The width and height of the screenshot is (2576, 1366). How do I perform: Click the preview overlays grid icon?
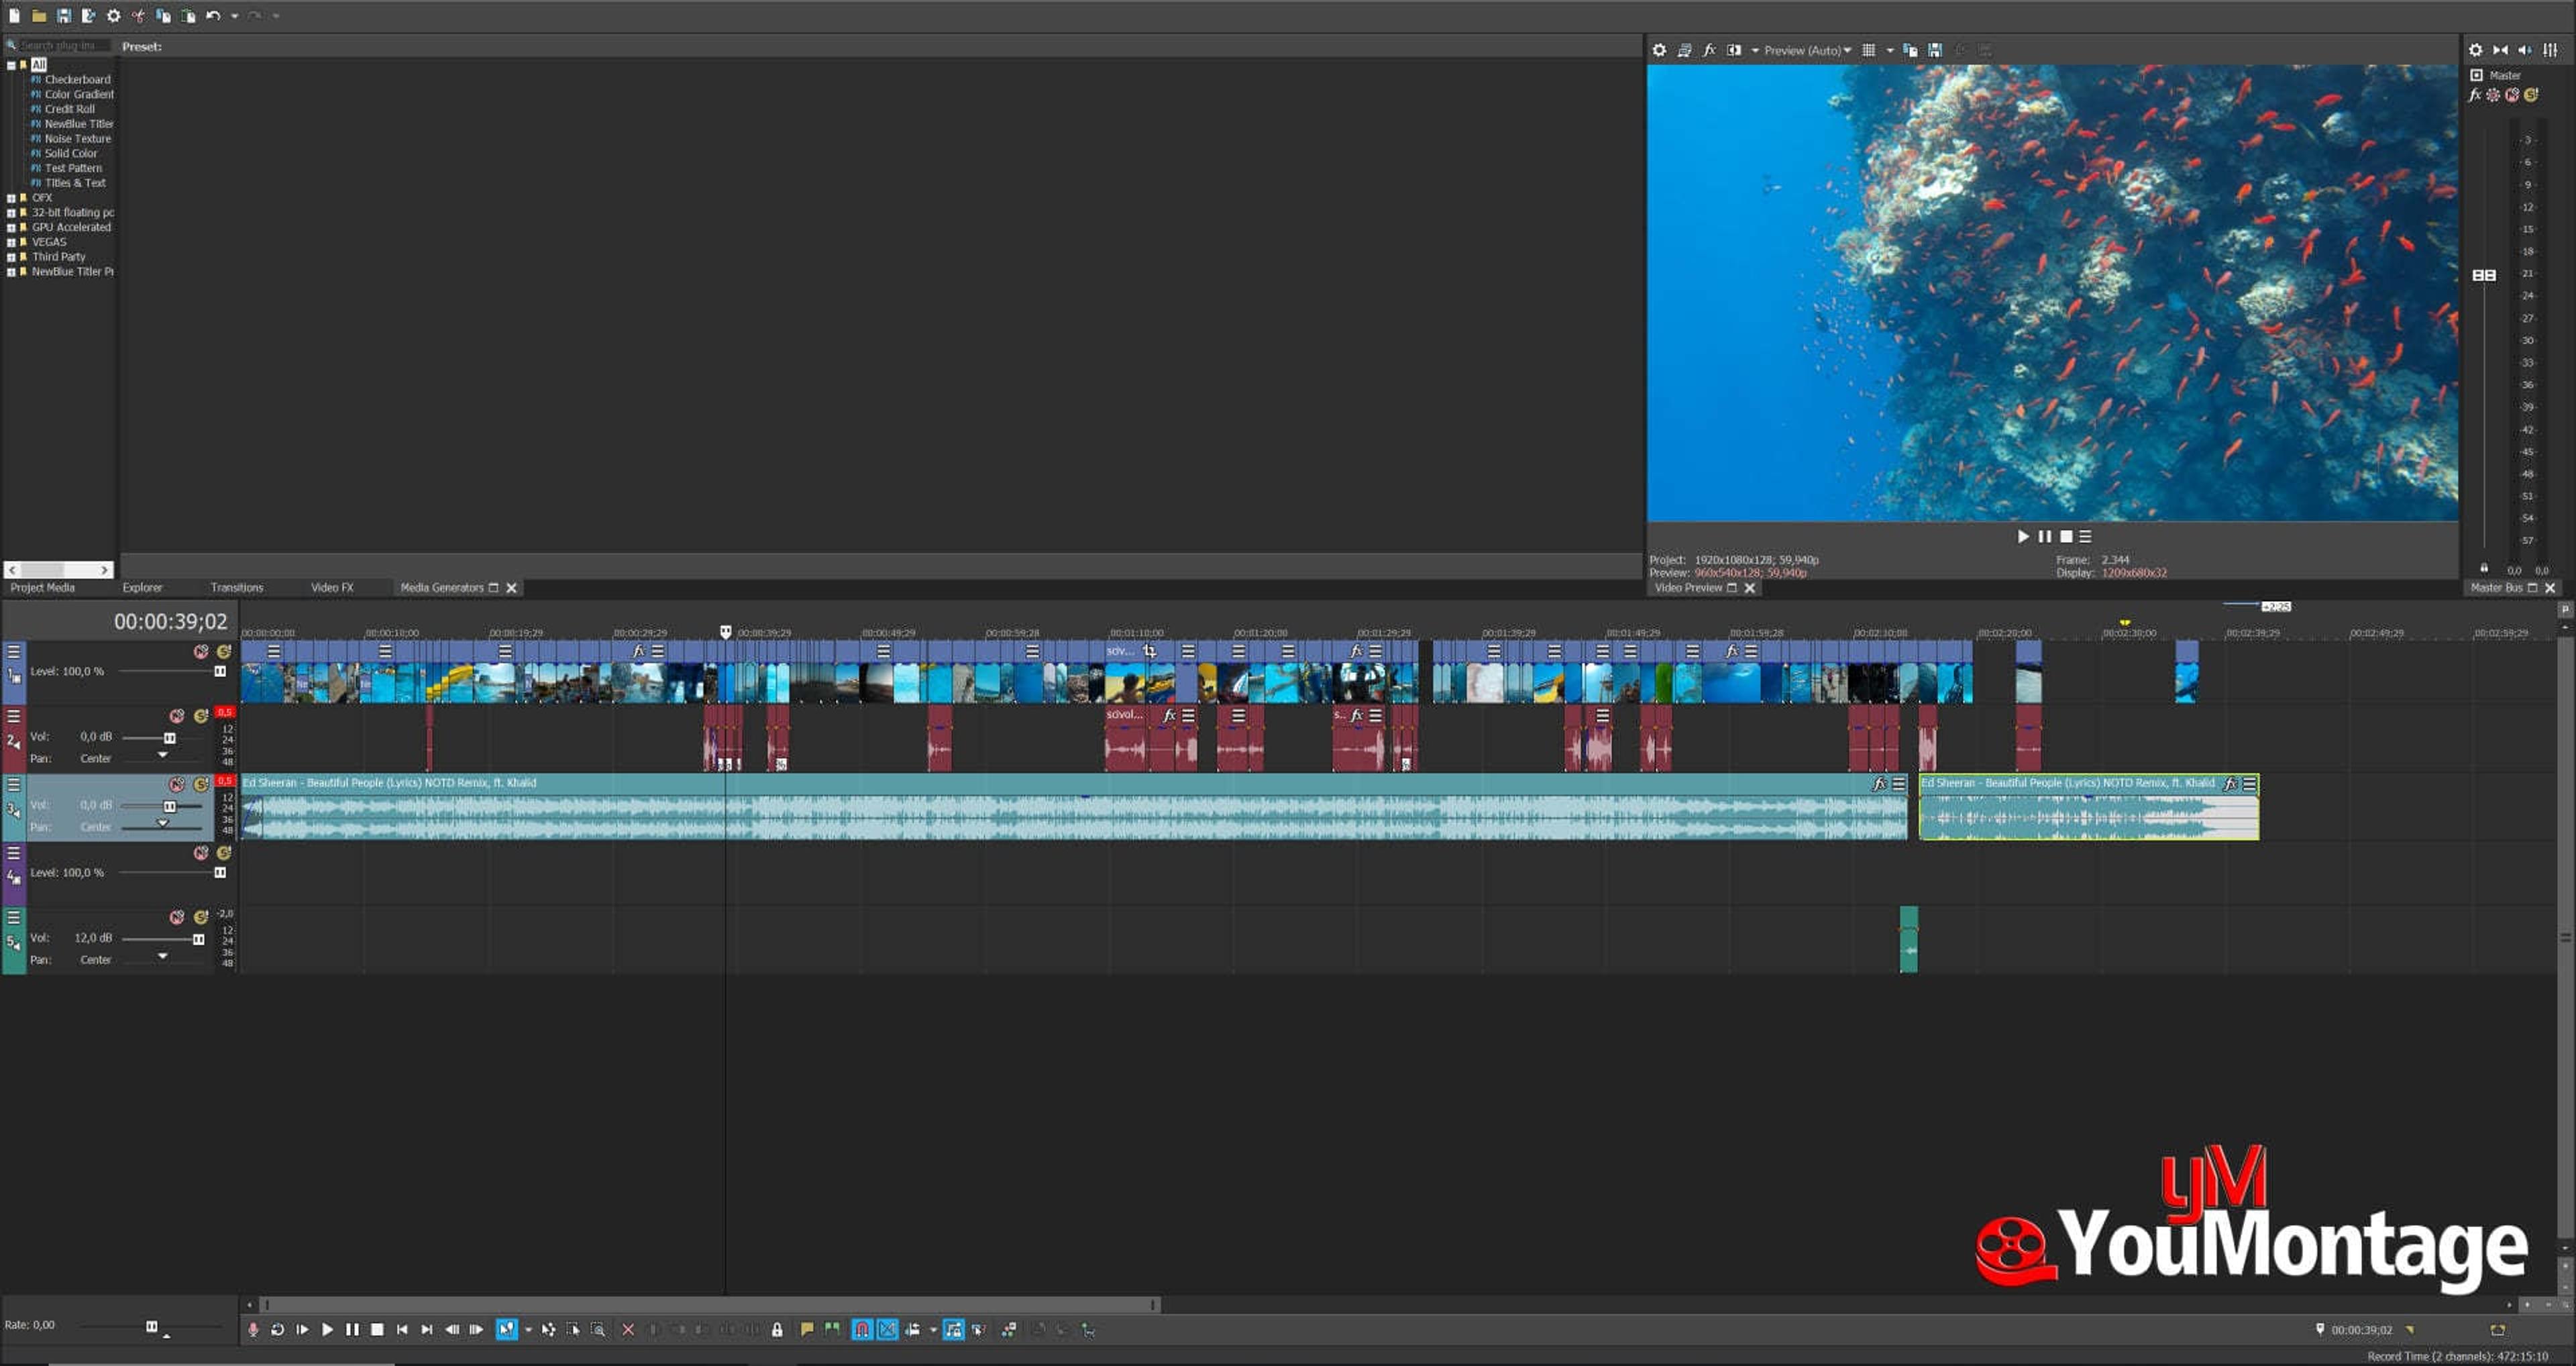tap(1868, 50)
